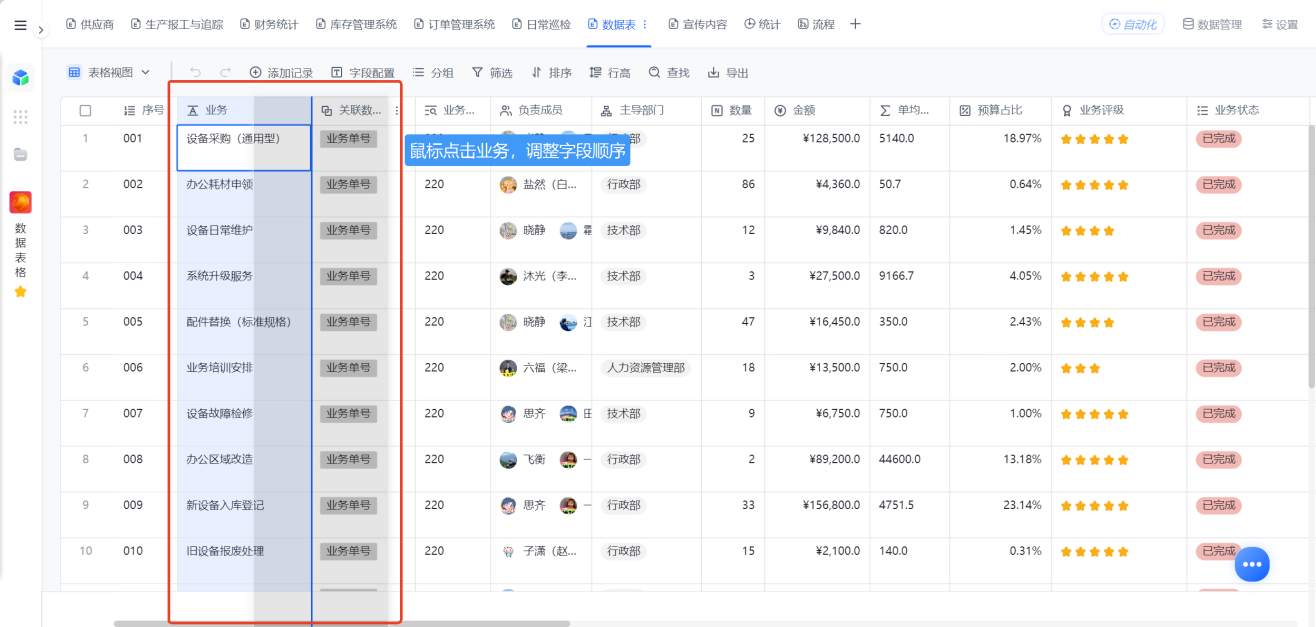Click the blue cube app icon in sidebar

(20, 77)
